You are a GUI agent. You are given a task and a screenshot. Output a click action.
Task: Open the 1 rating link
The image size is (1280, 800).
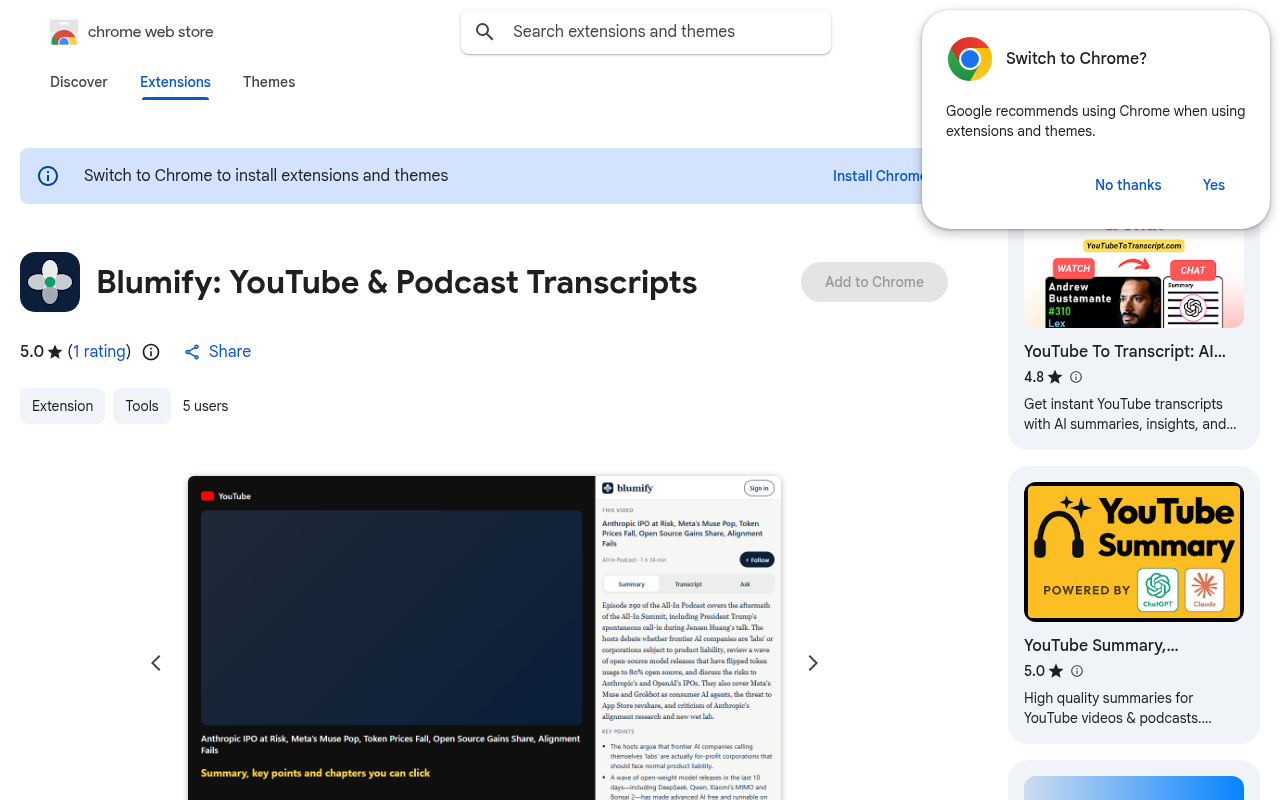[x=99, y=352]
